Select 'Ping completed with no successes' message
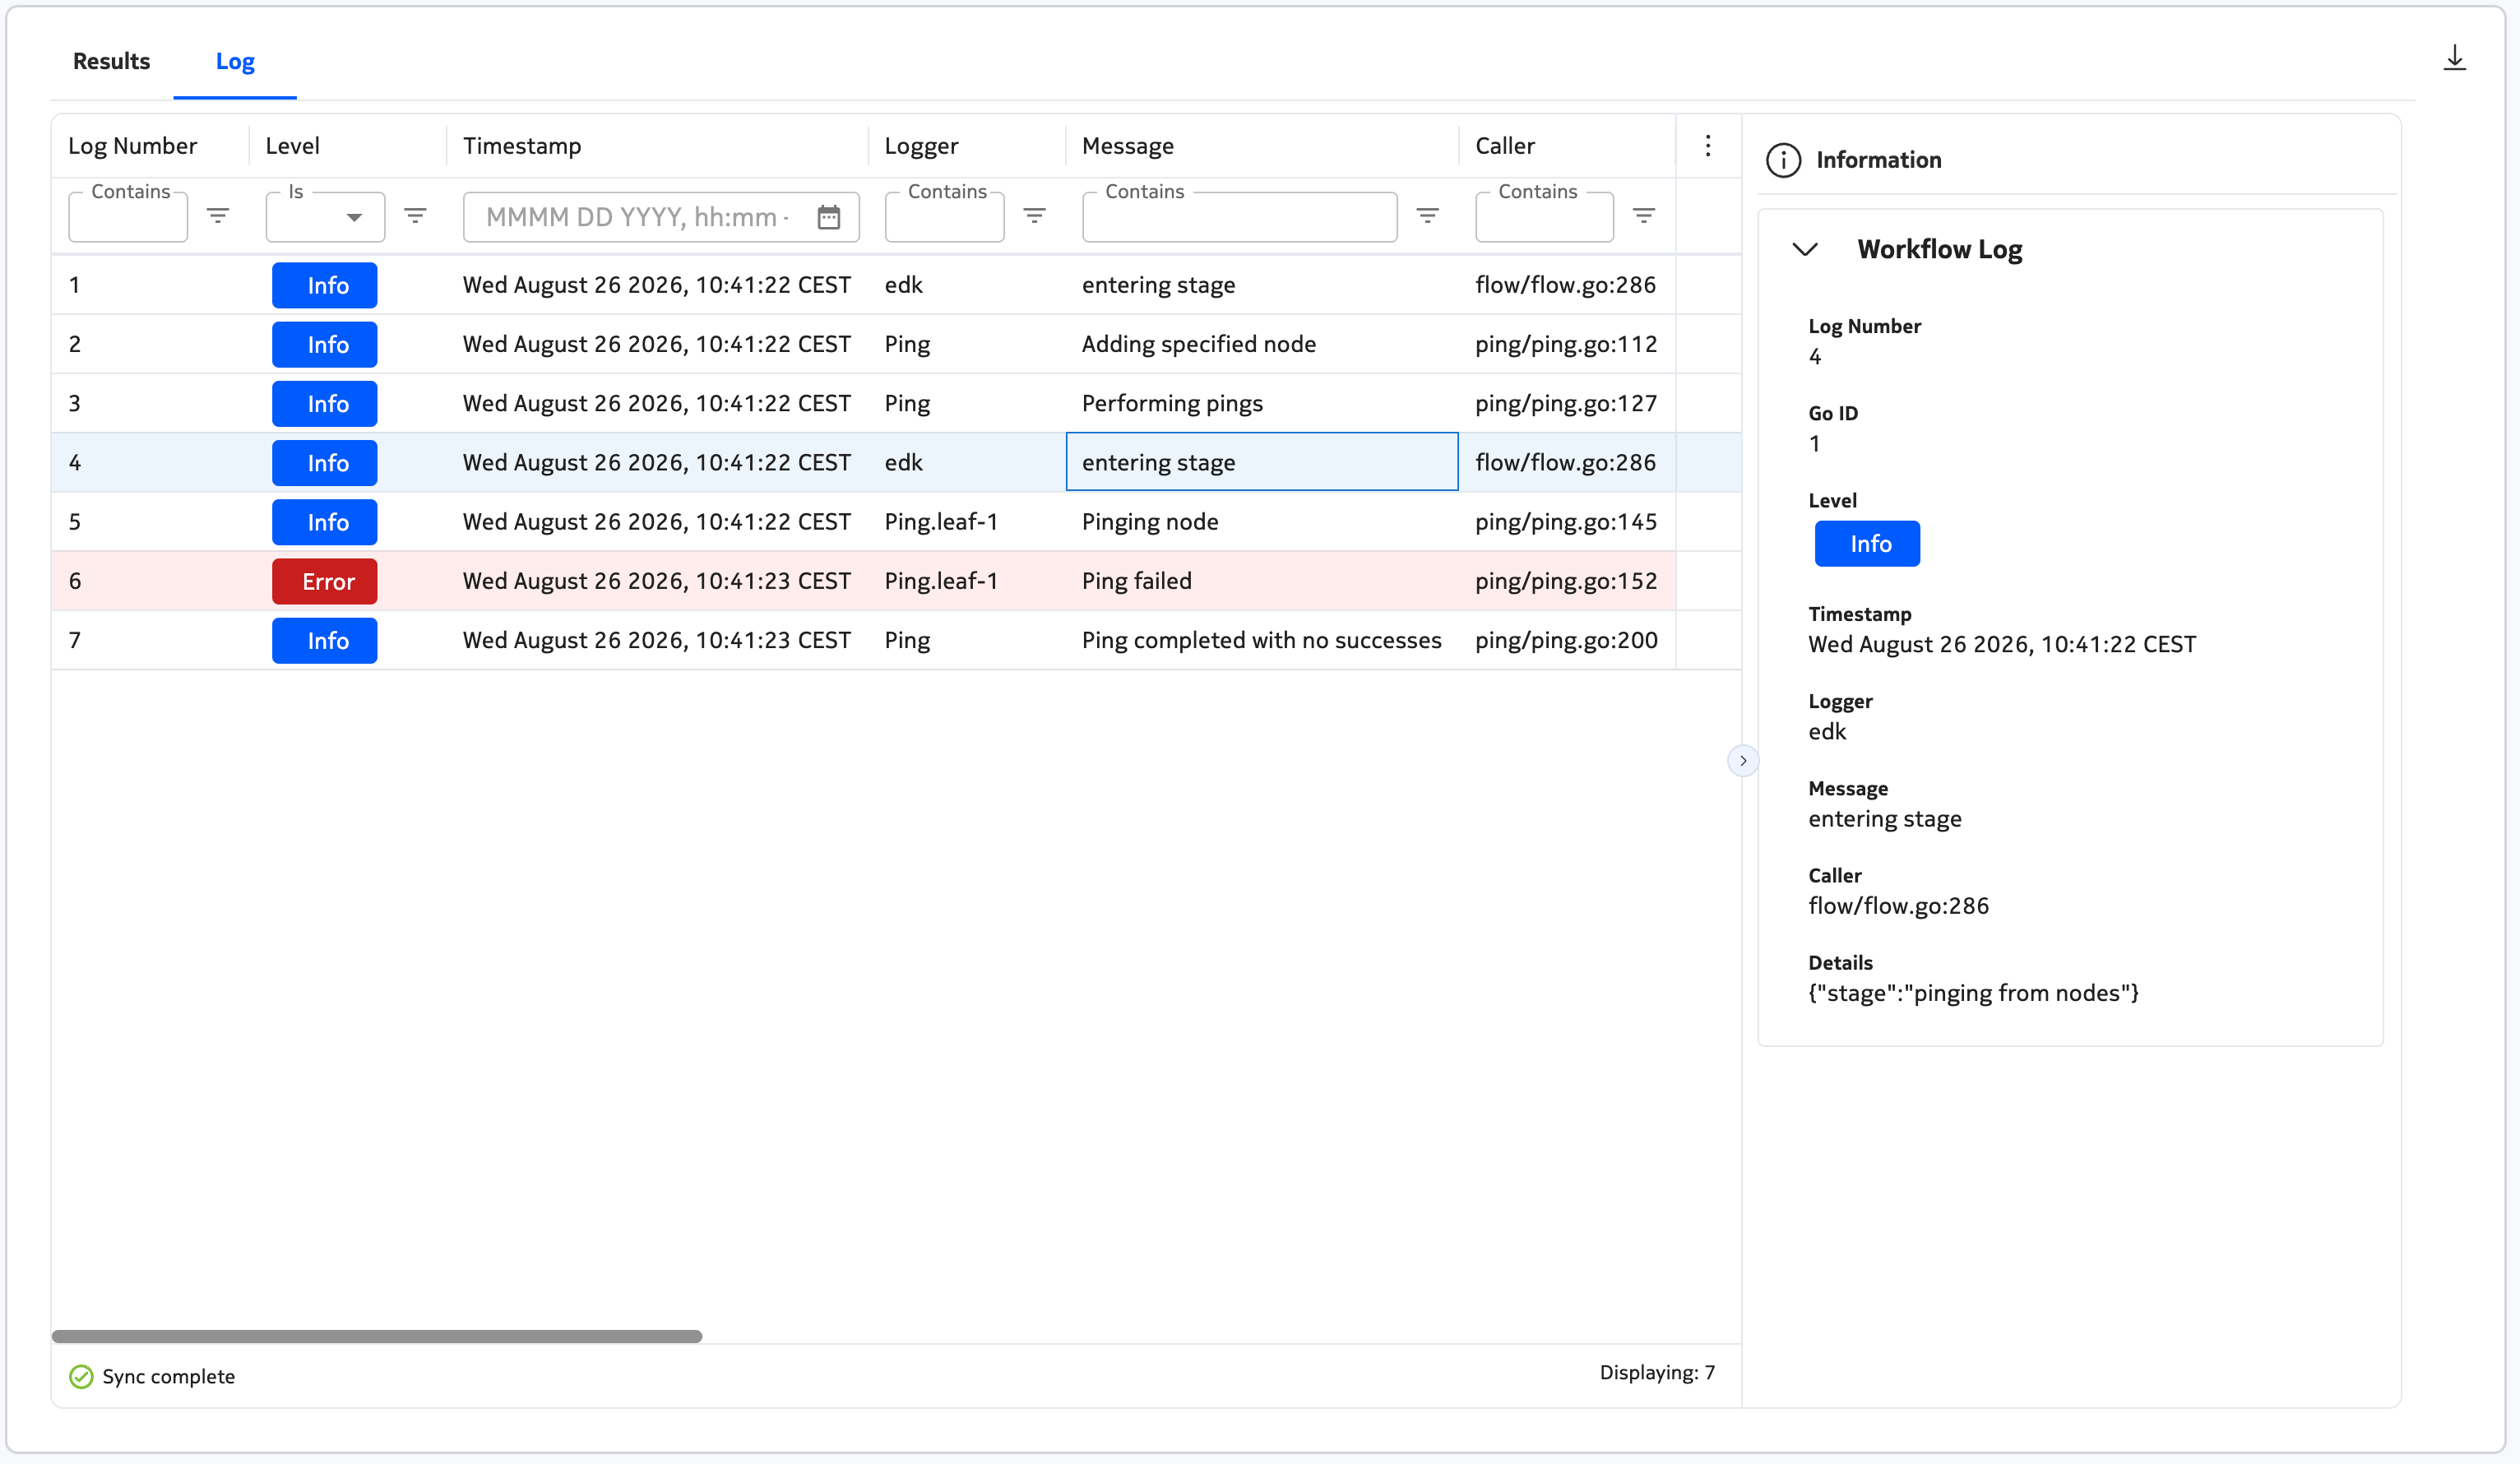The width and height of the screenshot is (2520, 1464). pyautogui.click(x=1262, y=640)
